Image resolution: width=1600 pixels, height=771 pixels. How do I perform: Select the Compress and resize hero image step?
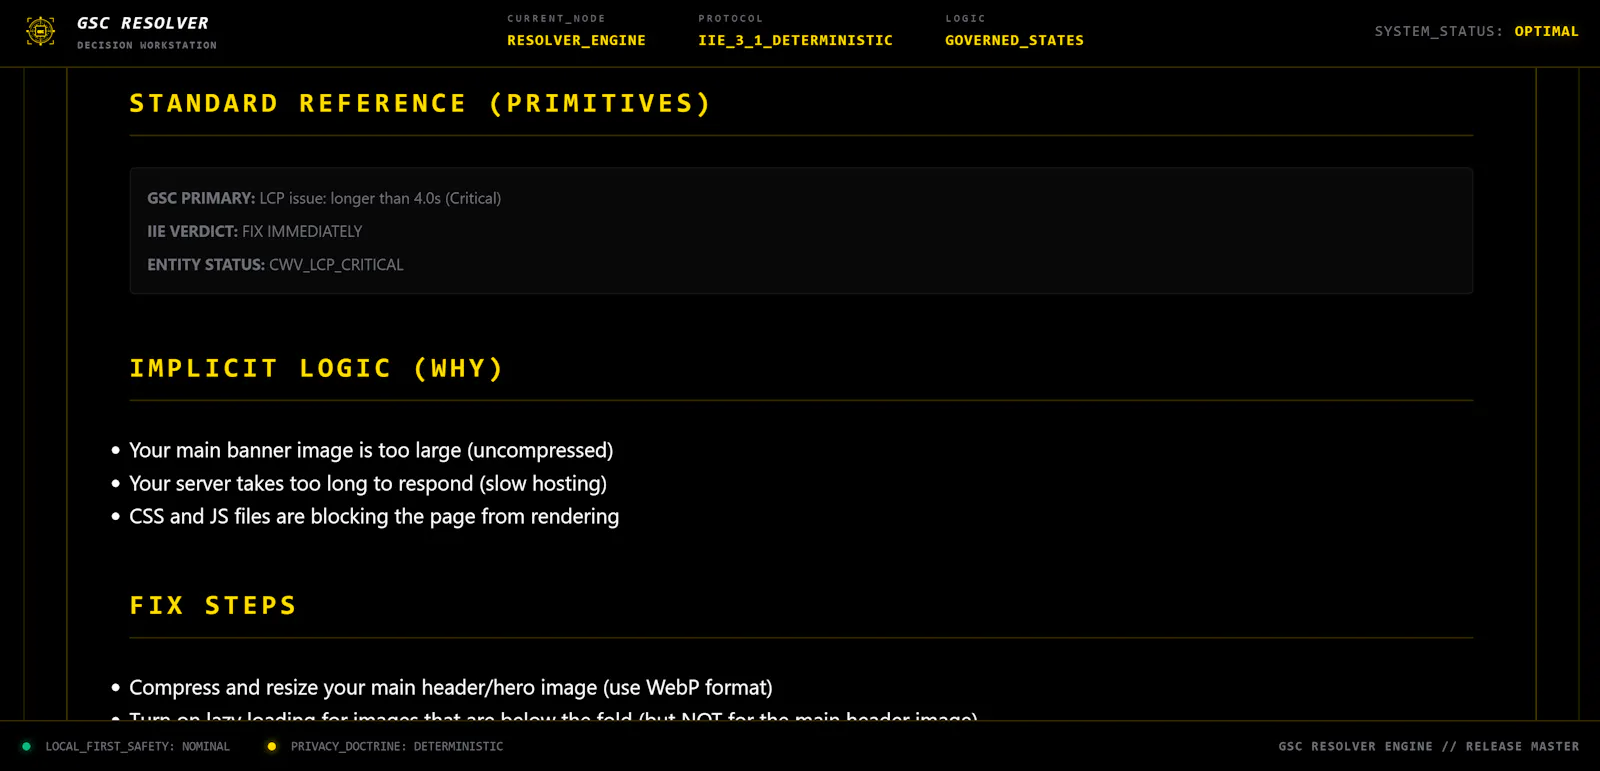[451, 688]
